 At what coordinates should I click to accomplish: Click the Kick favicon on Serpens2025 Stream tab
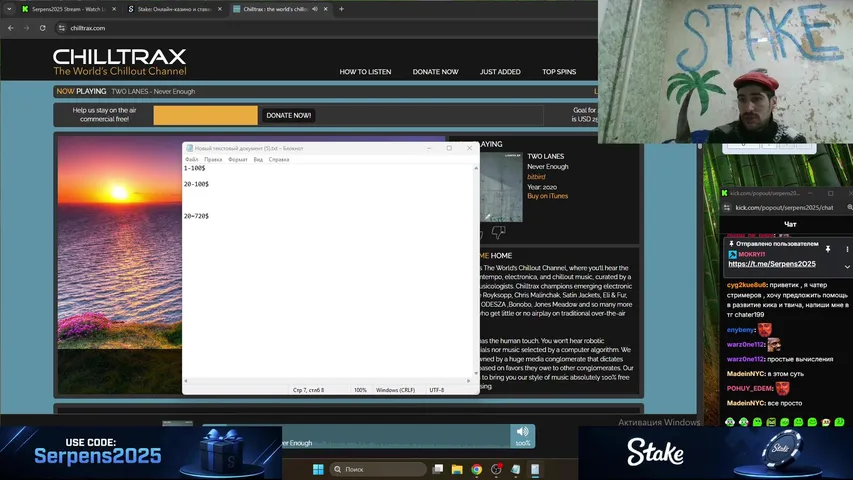click(25, 9)
